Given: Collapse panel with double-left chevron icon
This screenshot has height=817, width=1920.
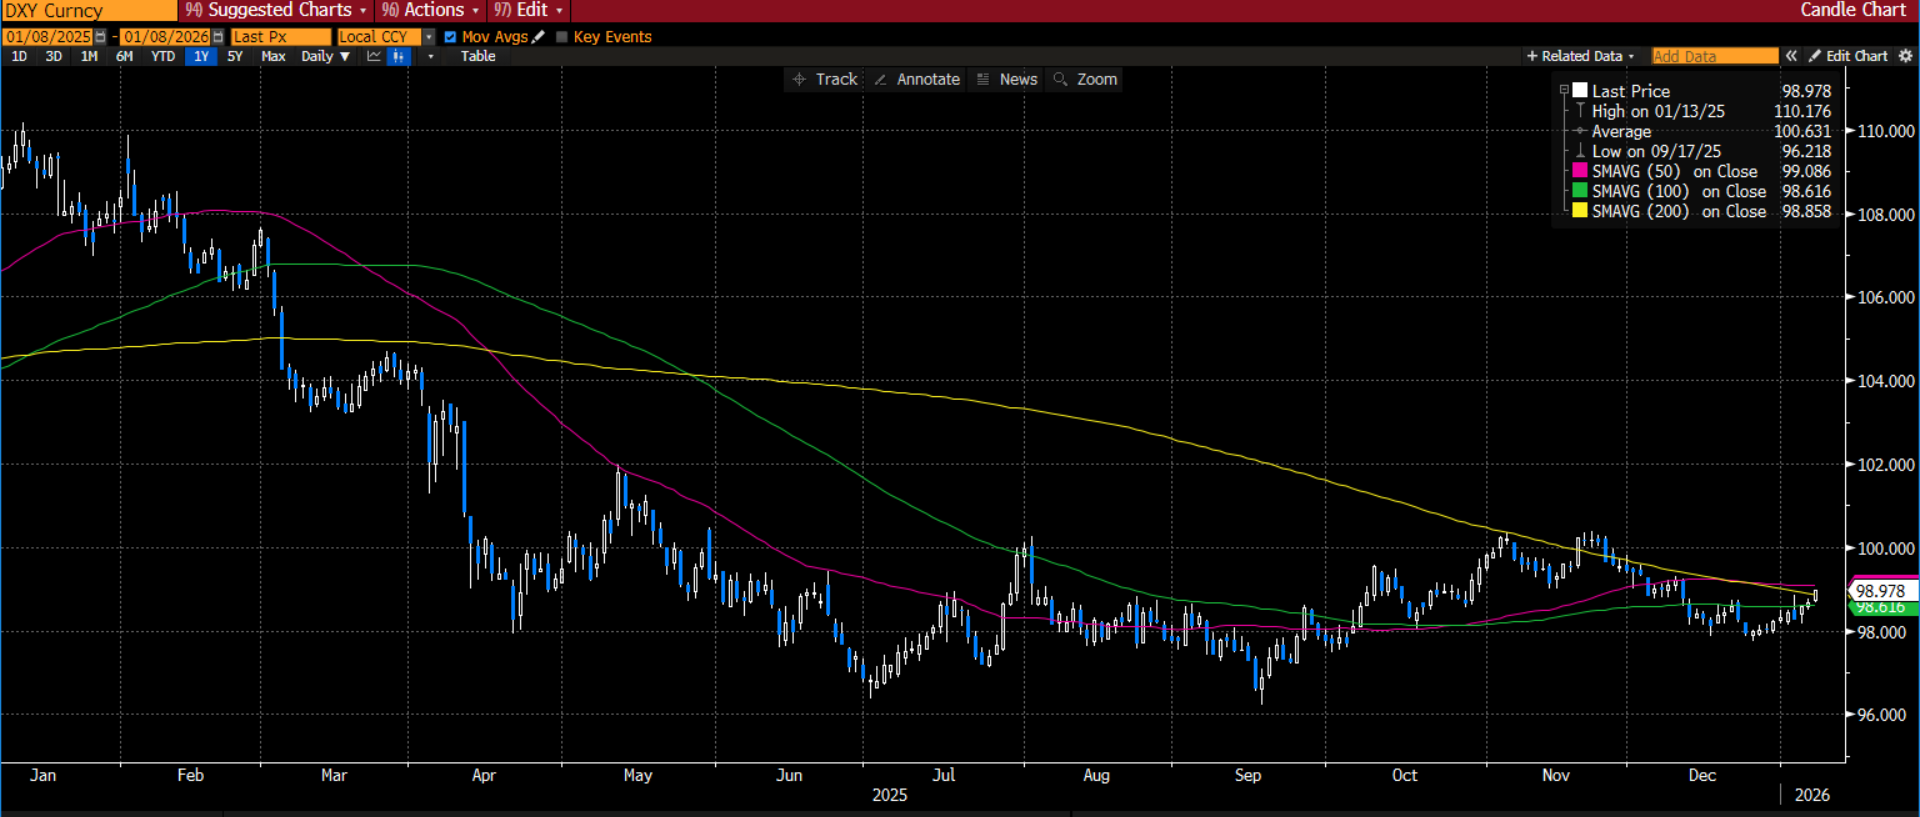Looking at the screenshot, I should [1792, 56].
